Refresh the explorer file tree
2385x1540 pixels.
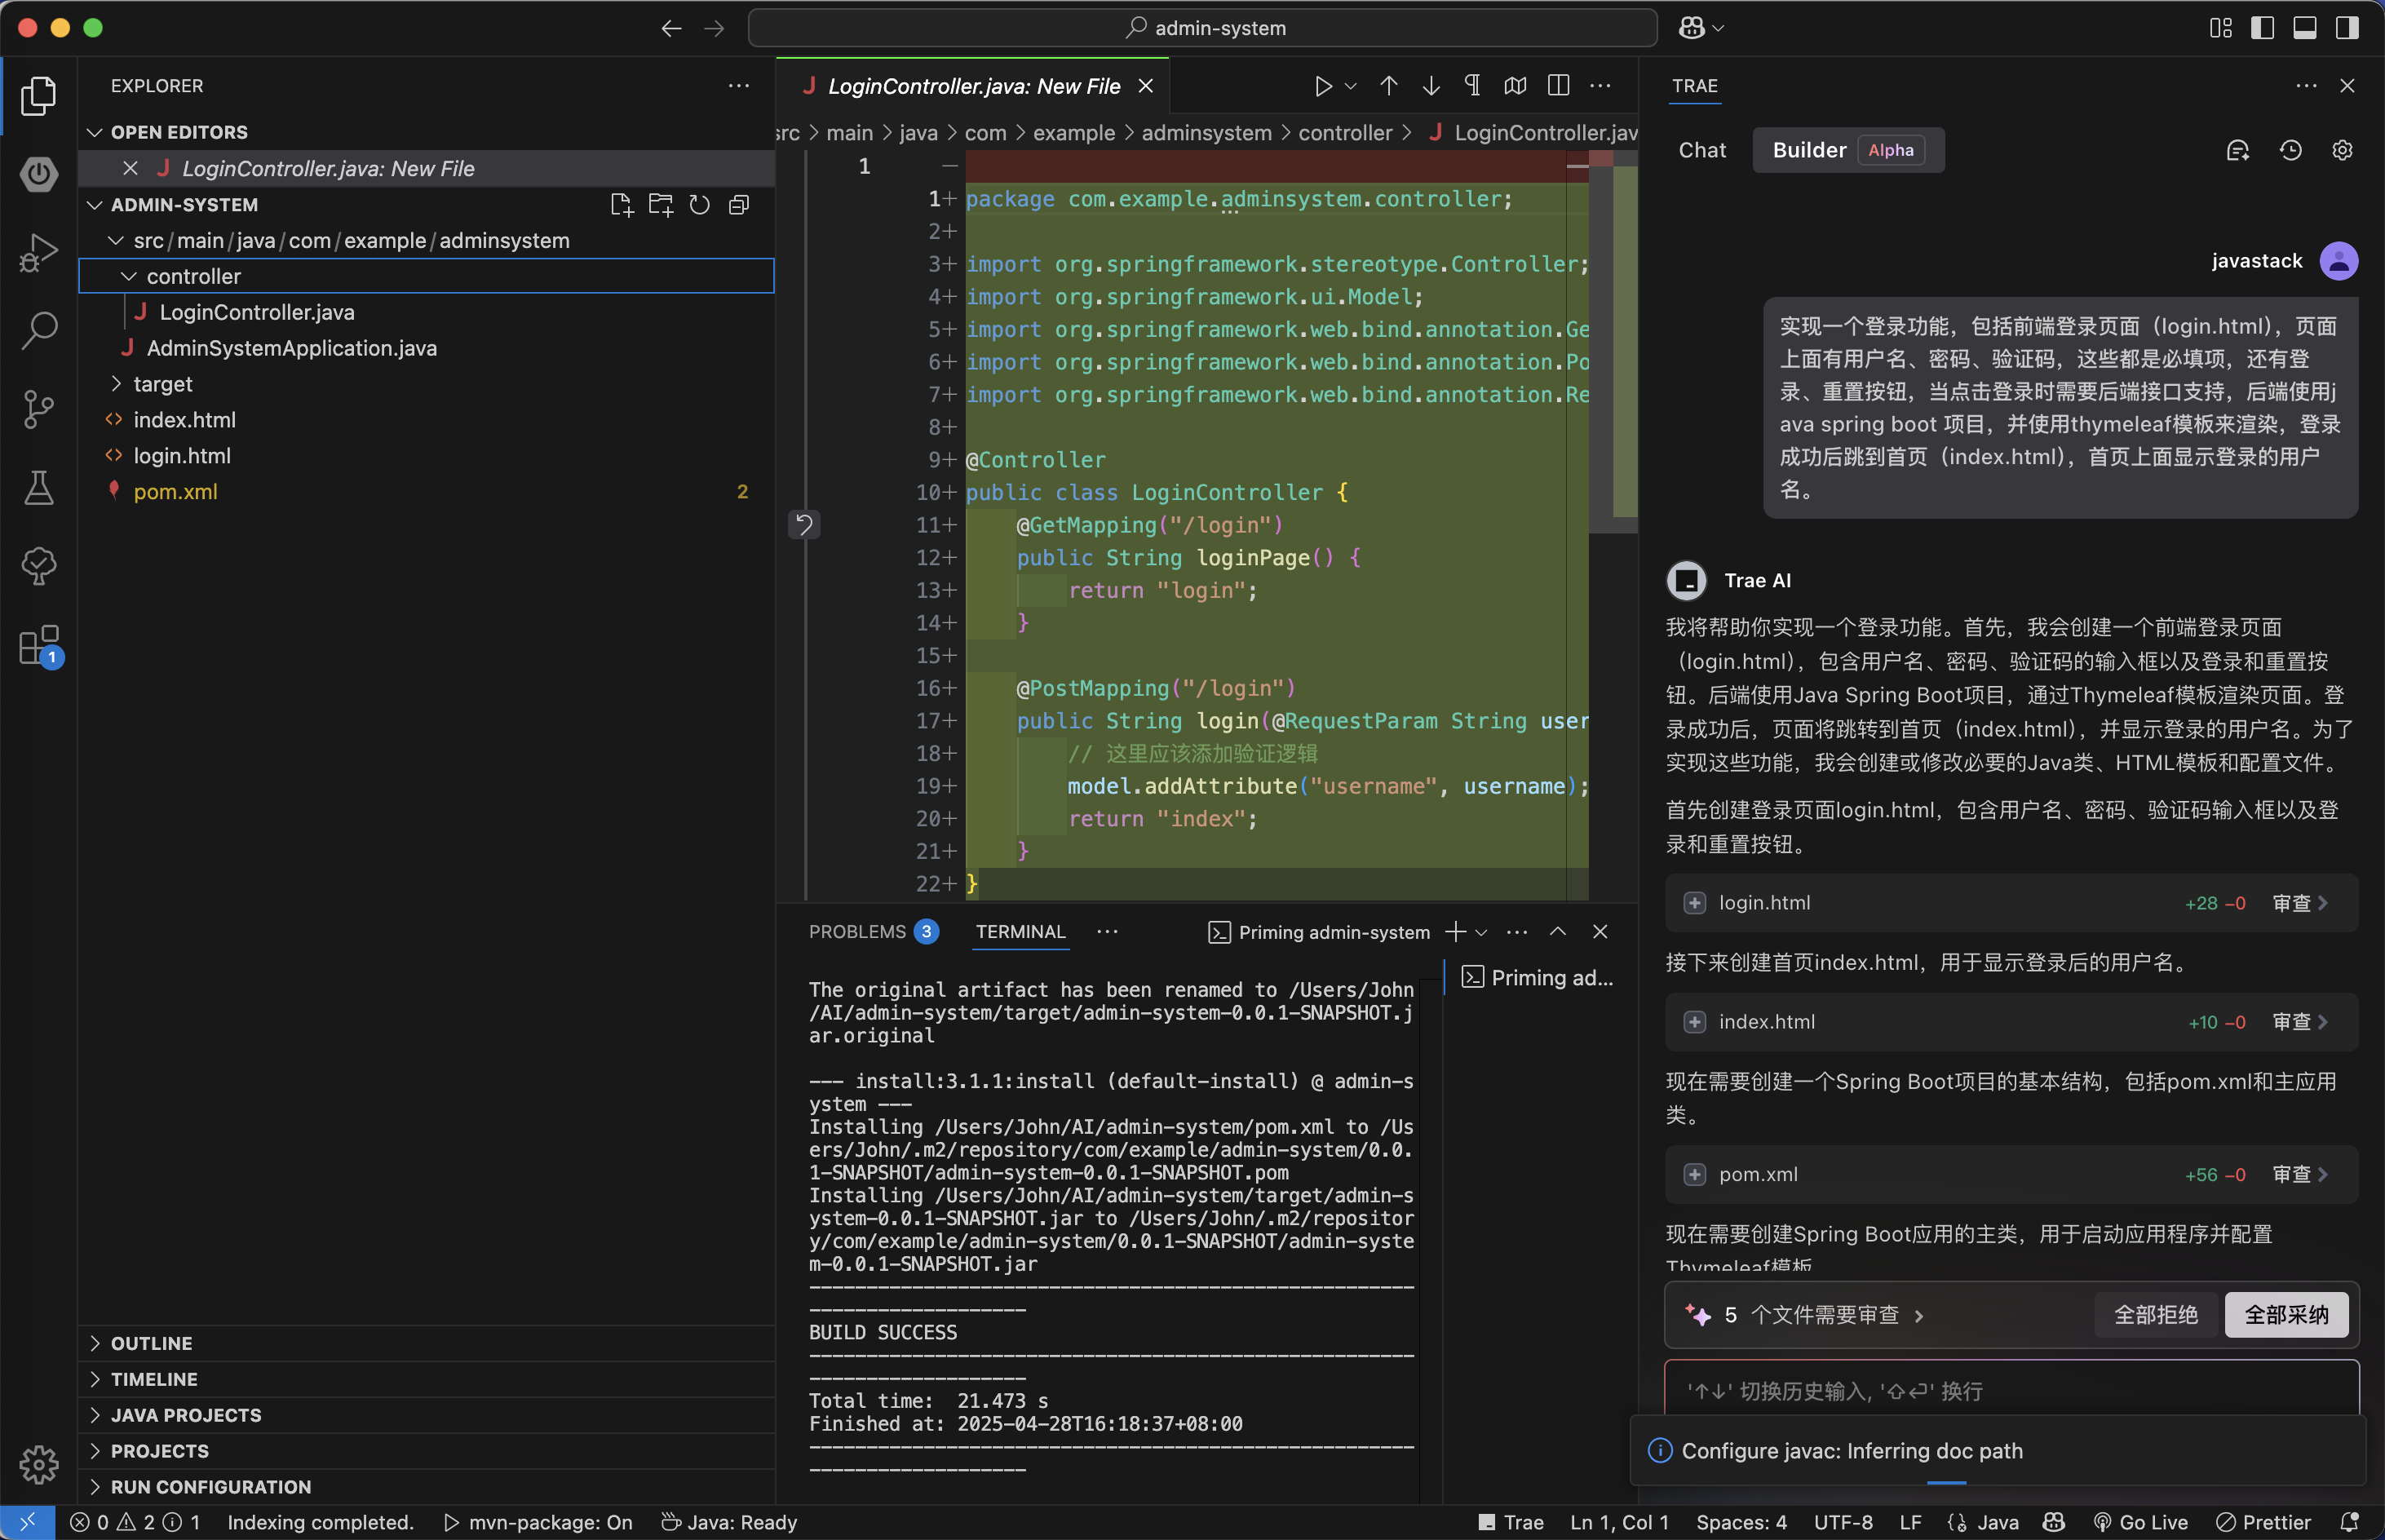coord(700,205)
